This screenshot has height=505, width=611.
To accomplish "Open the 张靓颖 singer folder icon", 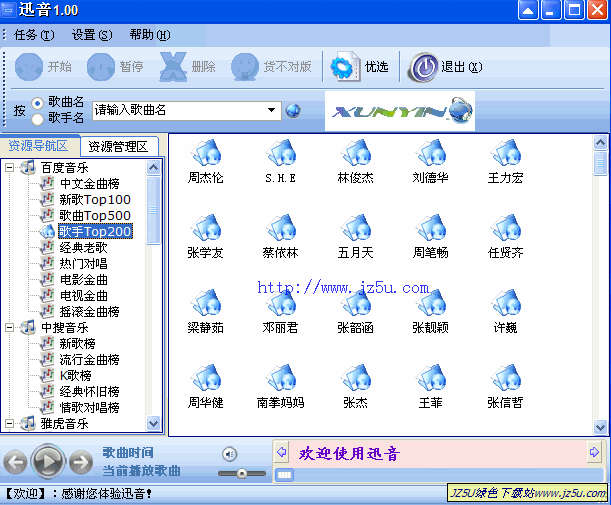I will pyautogui.click(x=431, y=303).
